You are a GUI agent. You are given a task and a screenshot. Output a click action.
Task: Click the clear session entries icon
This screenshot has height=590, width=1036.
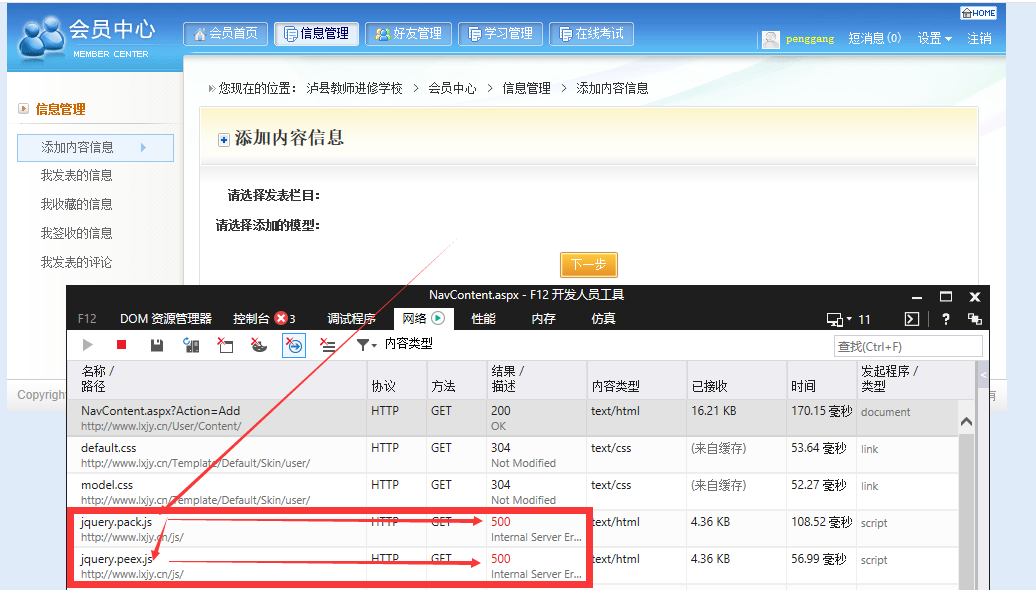327,345
